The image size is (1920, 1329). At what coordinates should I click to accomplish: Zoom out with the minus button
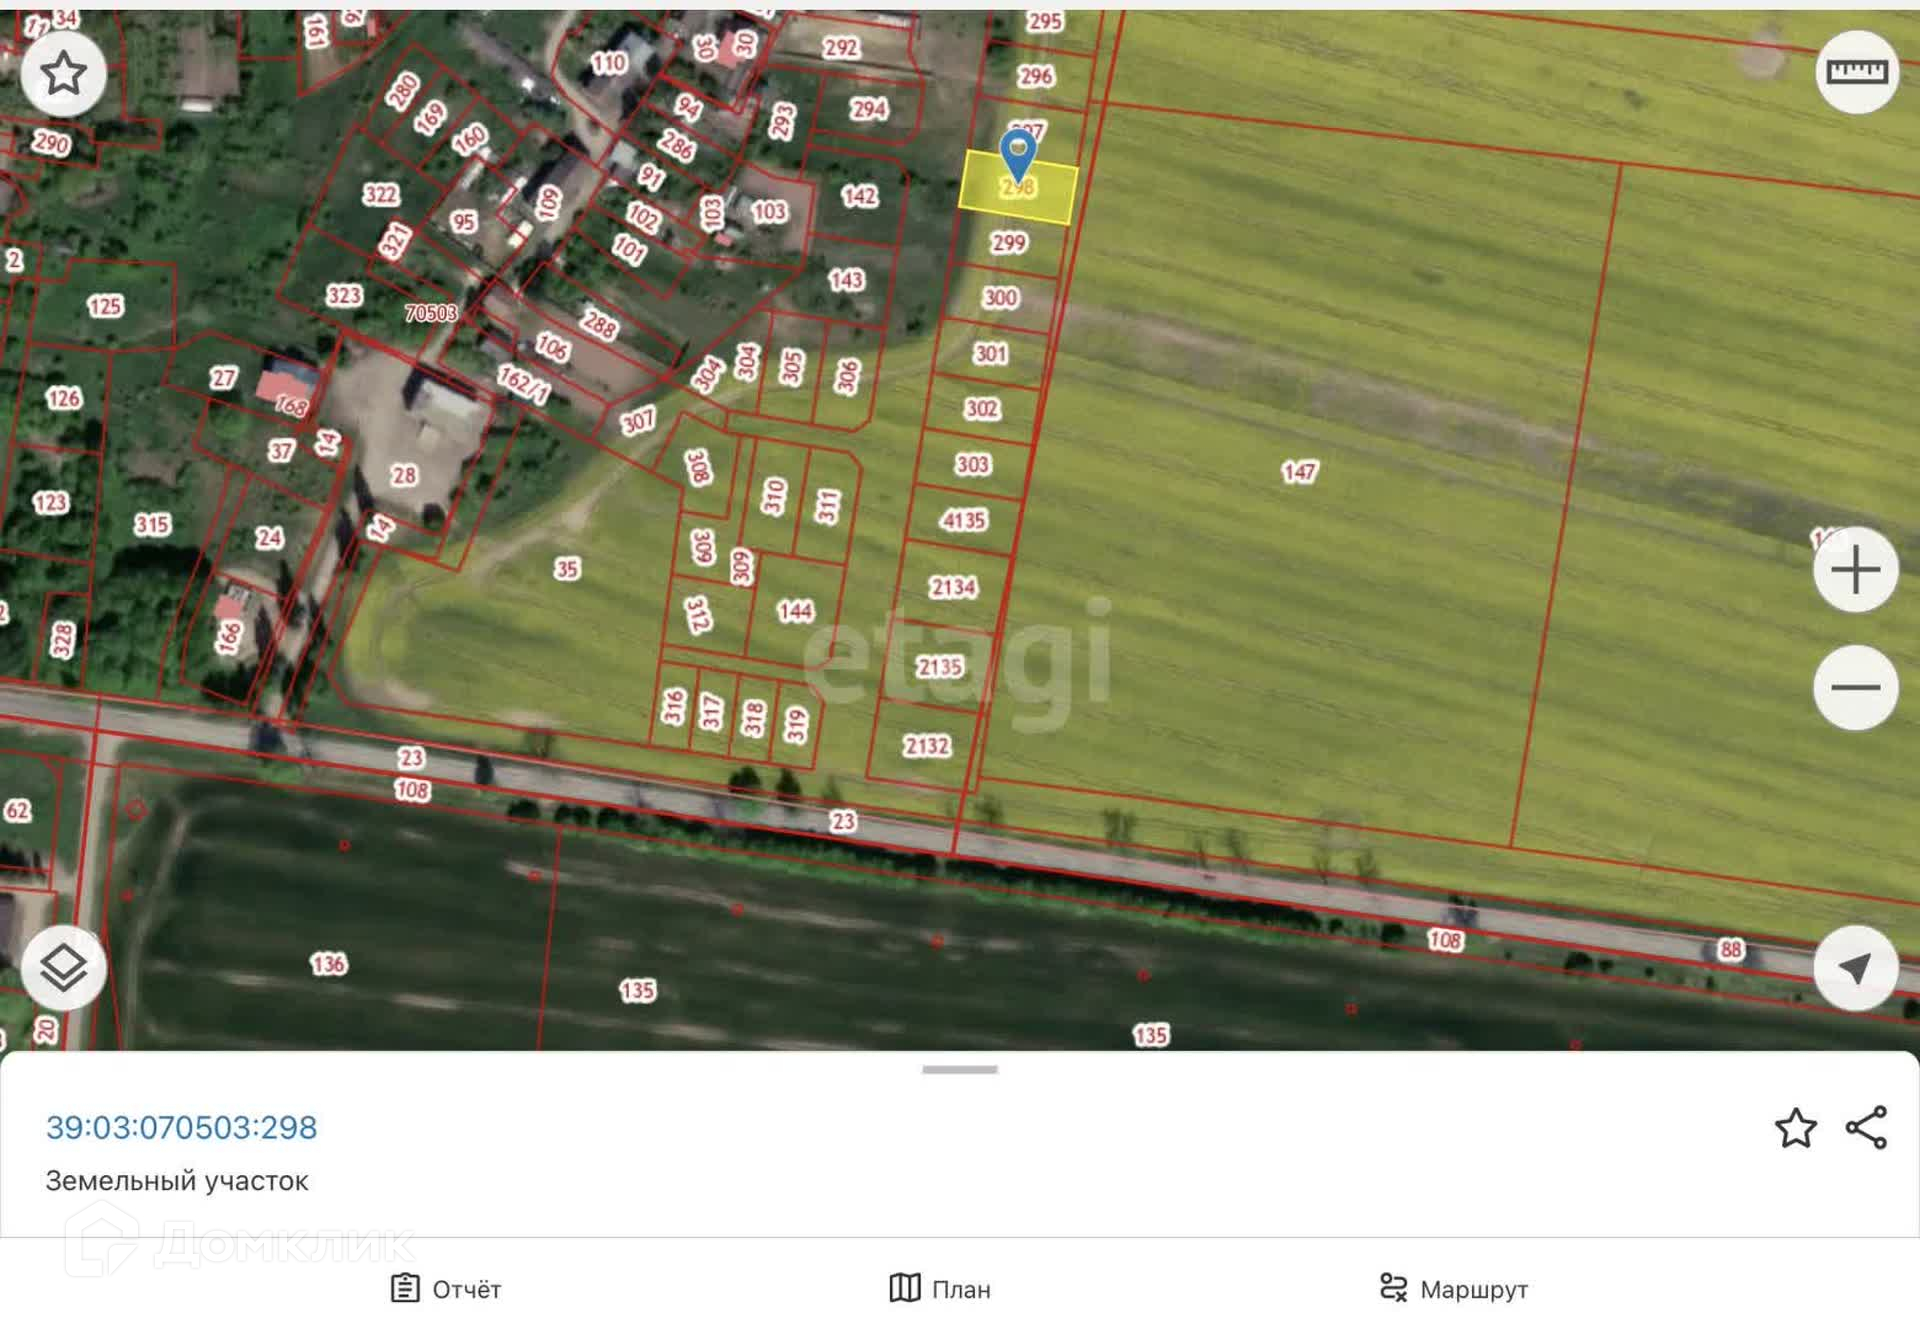tap(1855, 687)
